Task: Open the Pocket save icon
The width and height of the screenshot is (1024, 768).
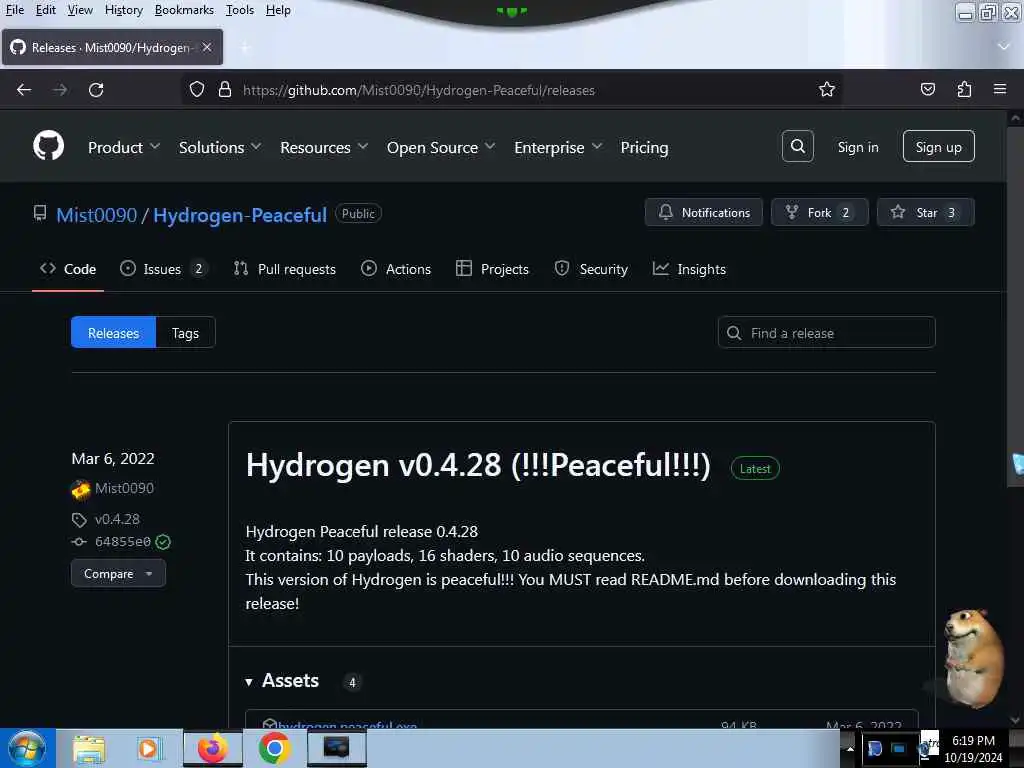Action: pos(927,89)
